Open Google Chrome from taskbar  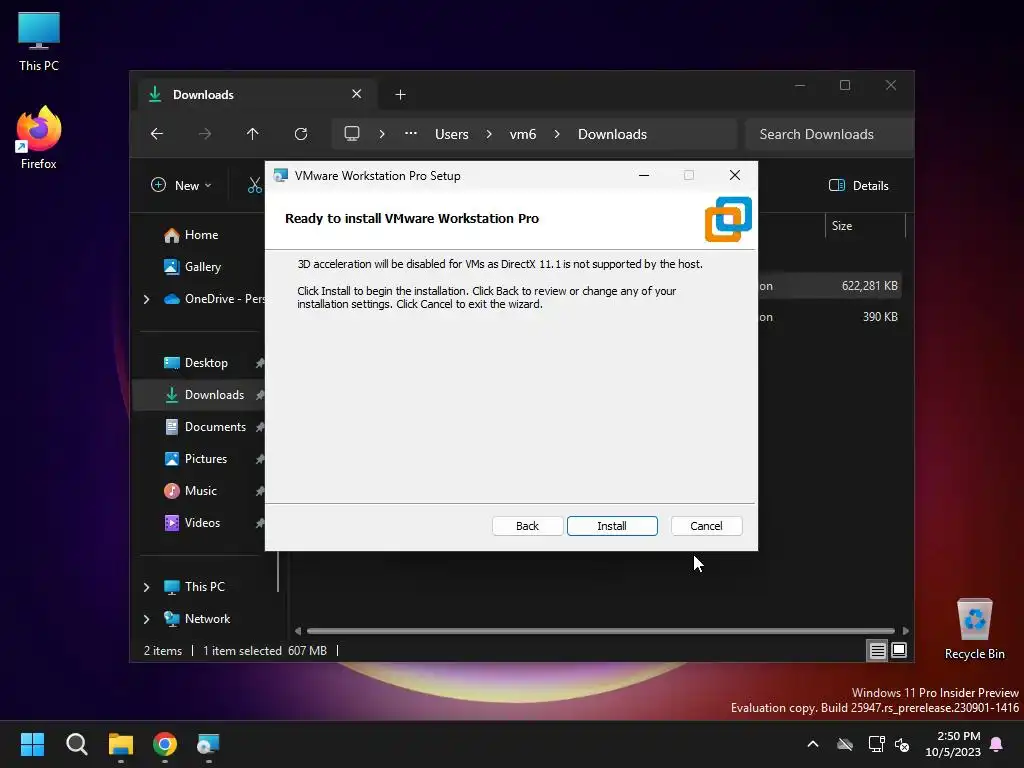coord(165,744)
